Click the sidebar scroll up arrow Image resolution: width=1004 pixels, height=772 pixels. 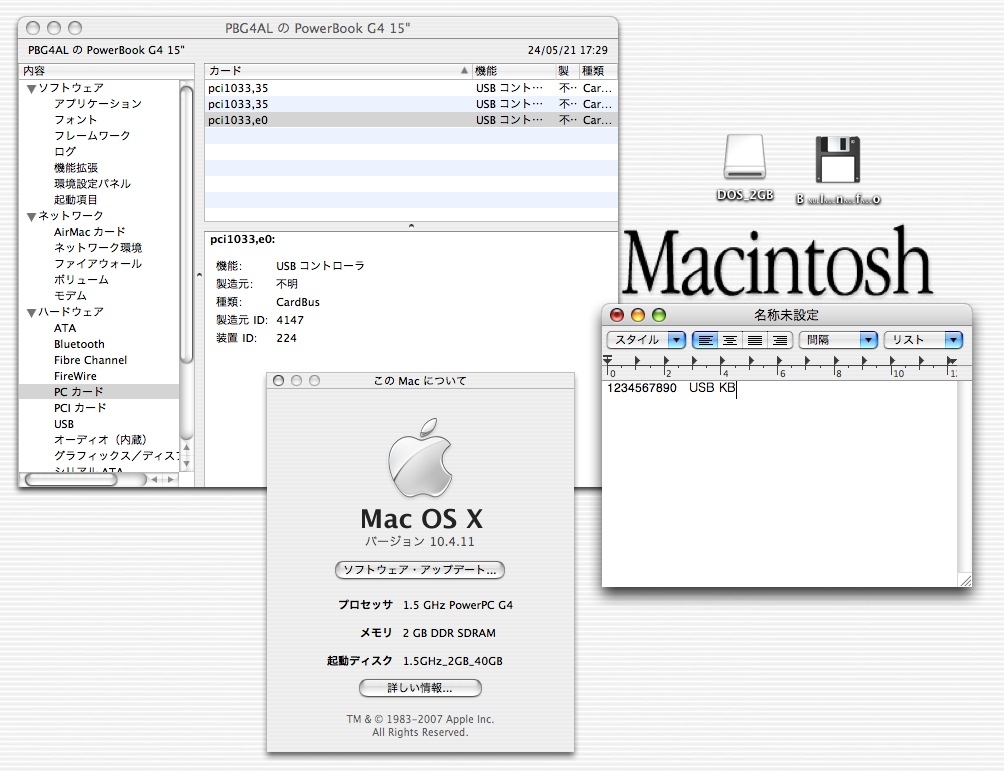tap(186, 447)
